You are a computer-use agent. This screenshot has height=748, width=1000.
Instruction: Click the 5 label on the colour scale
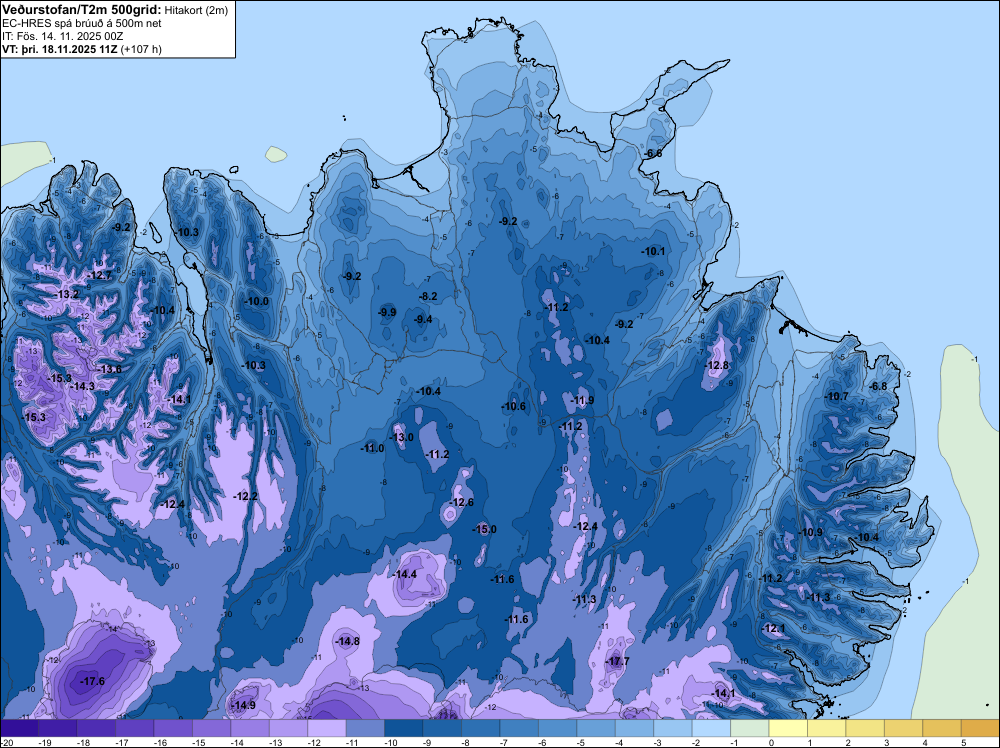pos(964,743)
